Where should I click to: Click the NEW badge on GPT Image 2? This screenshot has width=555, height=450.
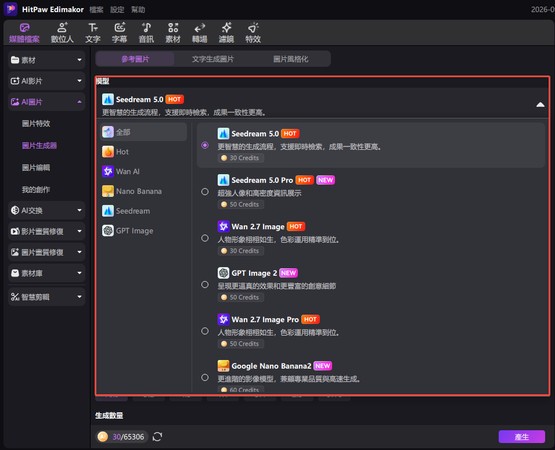(x=288, y=273)
